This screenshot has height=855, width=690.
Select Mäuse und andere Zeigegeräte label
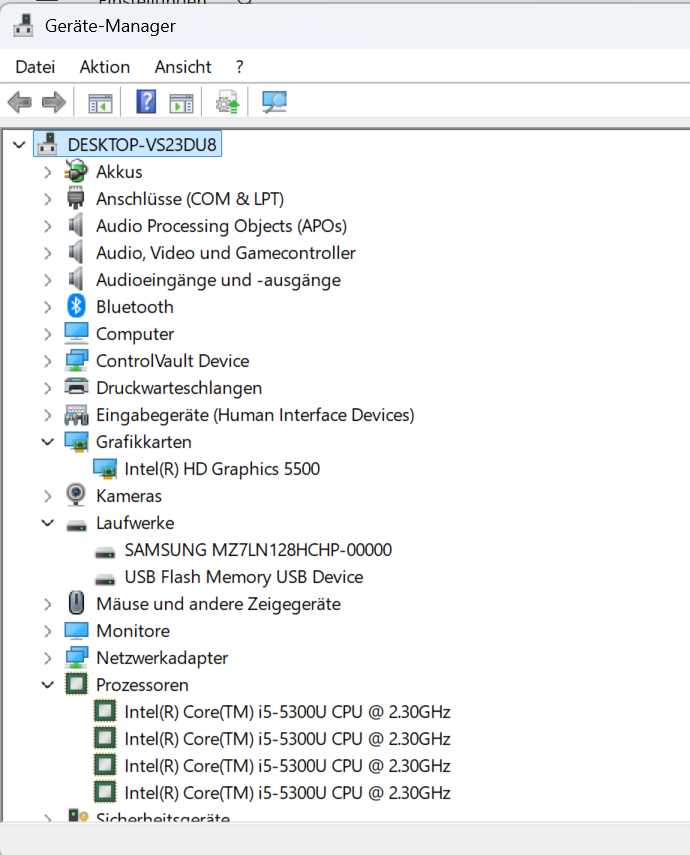pos(218,604)
